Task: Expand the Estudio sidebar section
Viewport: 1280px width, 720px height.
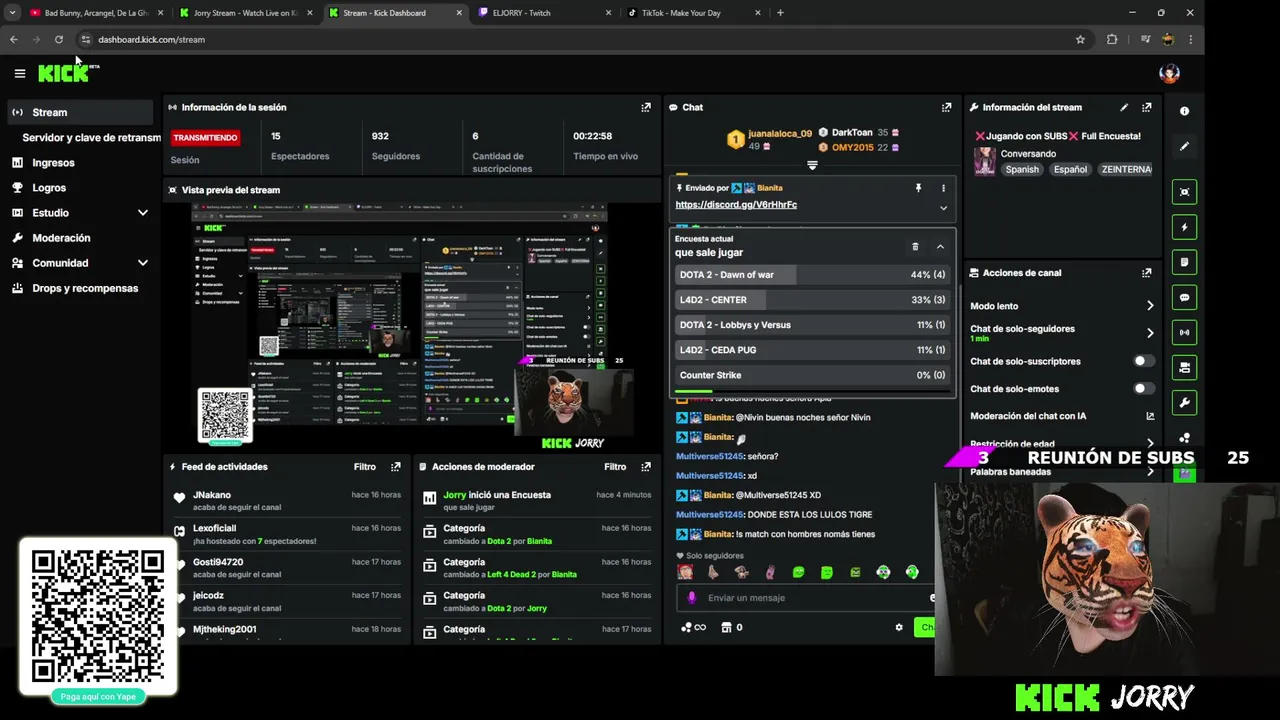Action: [143, 213]
